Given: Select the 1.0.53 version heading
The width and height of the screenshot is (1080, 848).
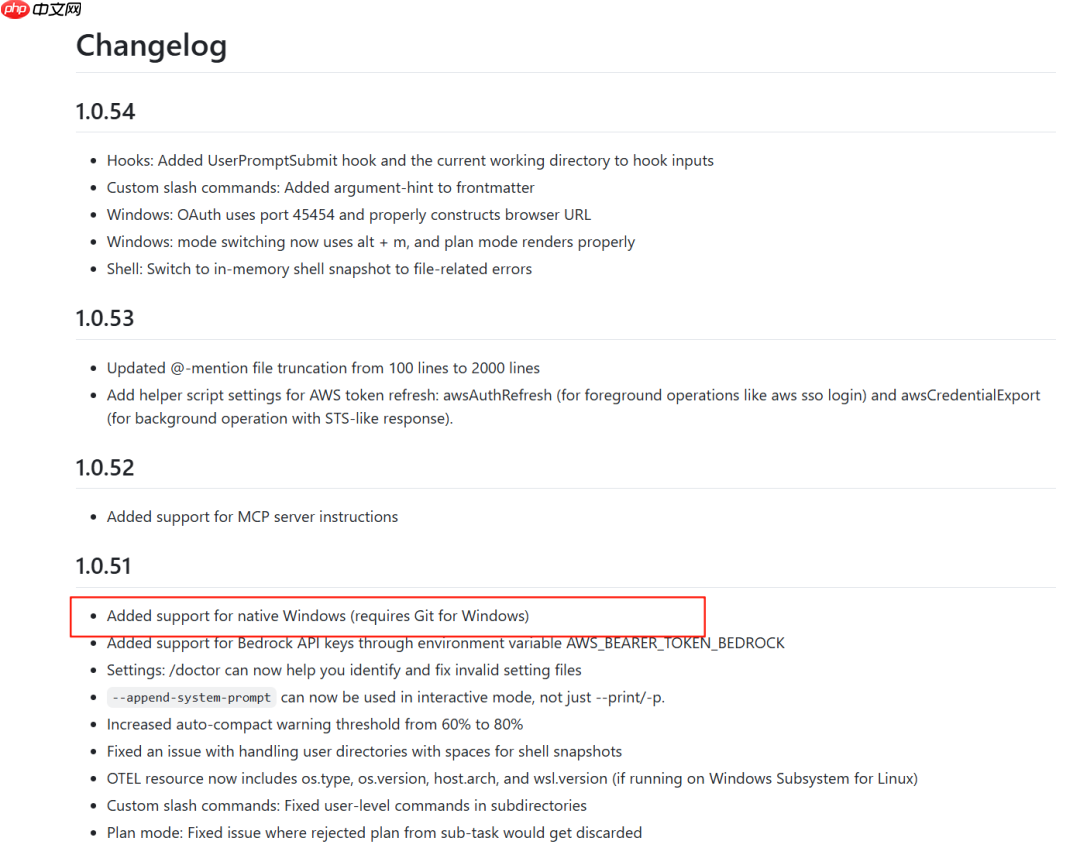Looking at the screenshot, I should coord(105,318).
